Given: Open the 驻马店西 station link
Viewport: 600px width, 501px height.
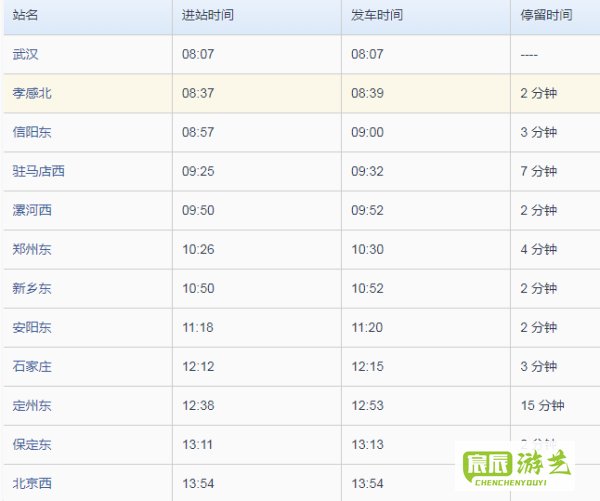Looking at the screenshot, I should 38,171.
